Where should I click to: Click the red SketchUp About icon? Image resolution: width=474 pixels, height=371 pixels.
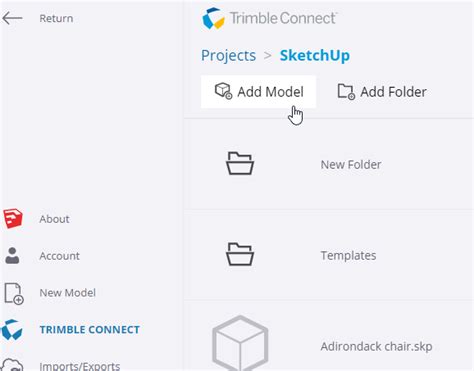coord(13,219)
